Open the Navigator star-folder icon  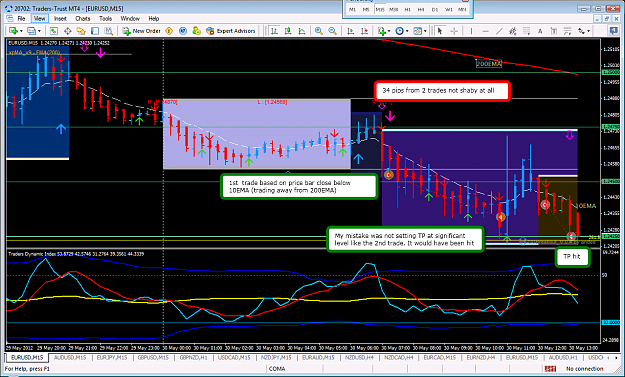coord(81,31)
